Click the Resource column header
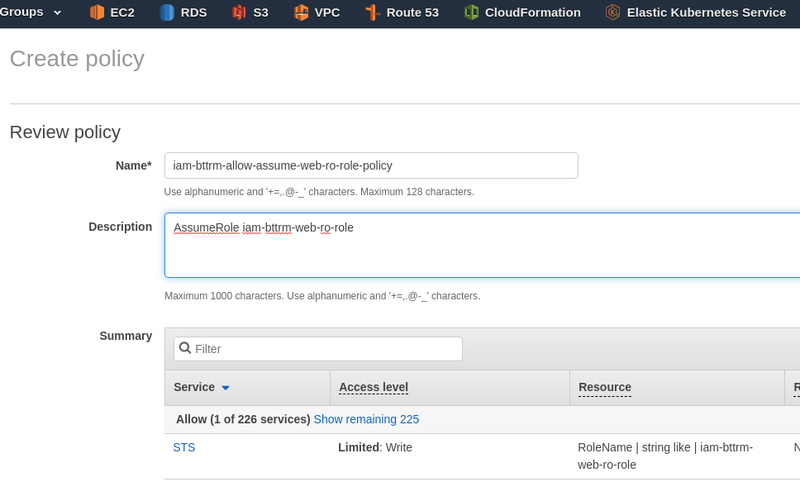The height and width of the screenshot is (502, 800). (605, 387)
